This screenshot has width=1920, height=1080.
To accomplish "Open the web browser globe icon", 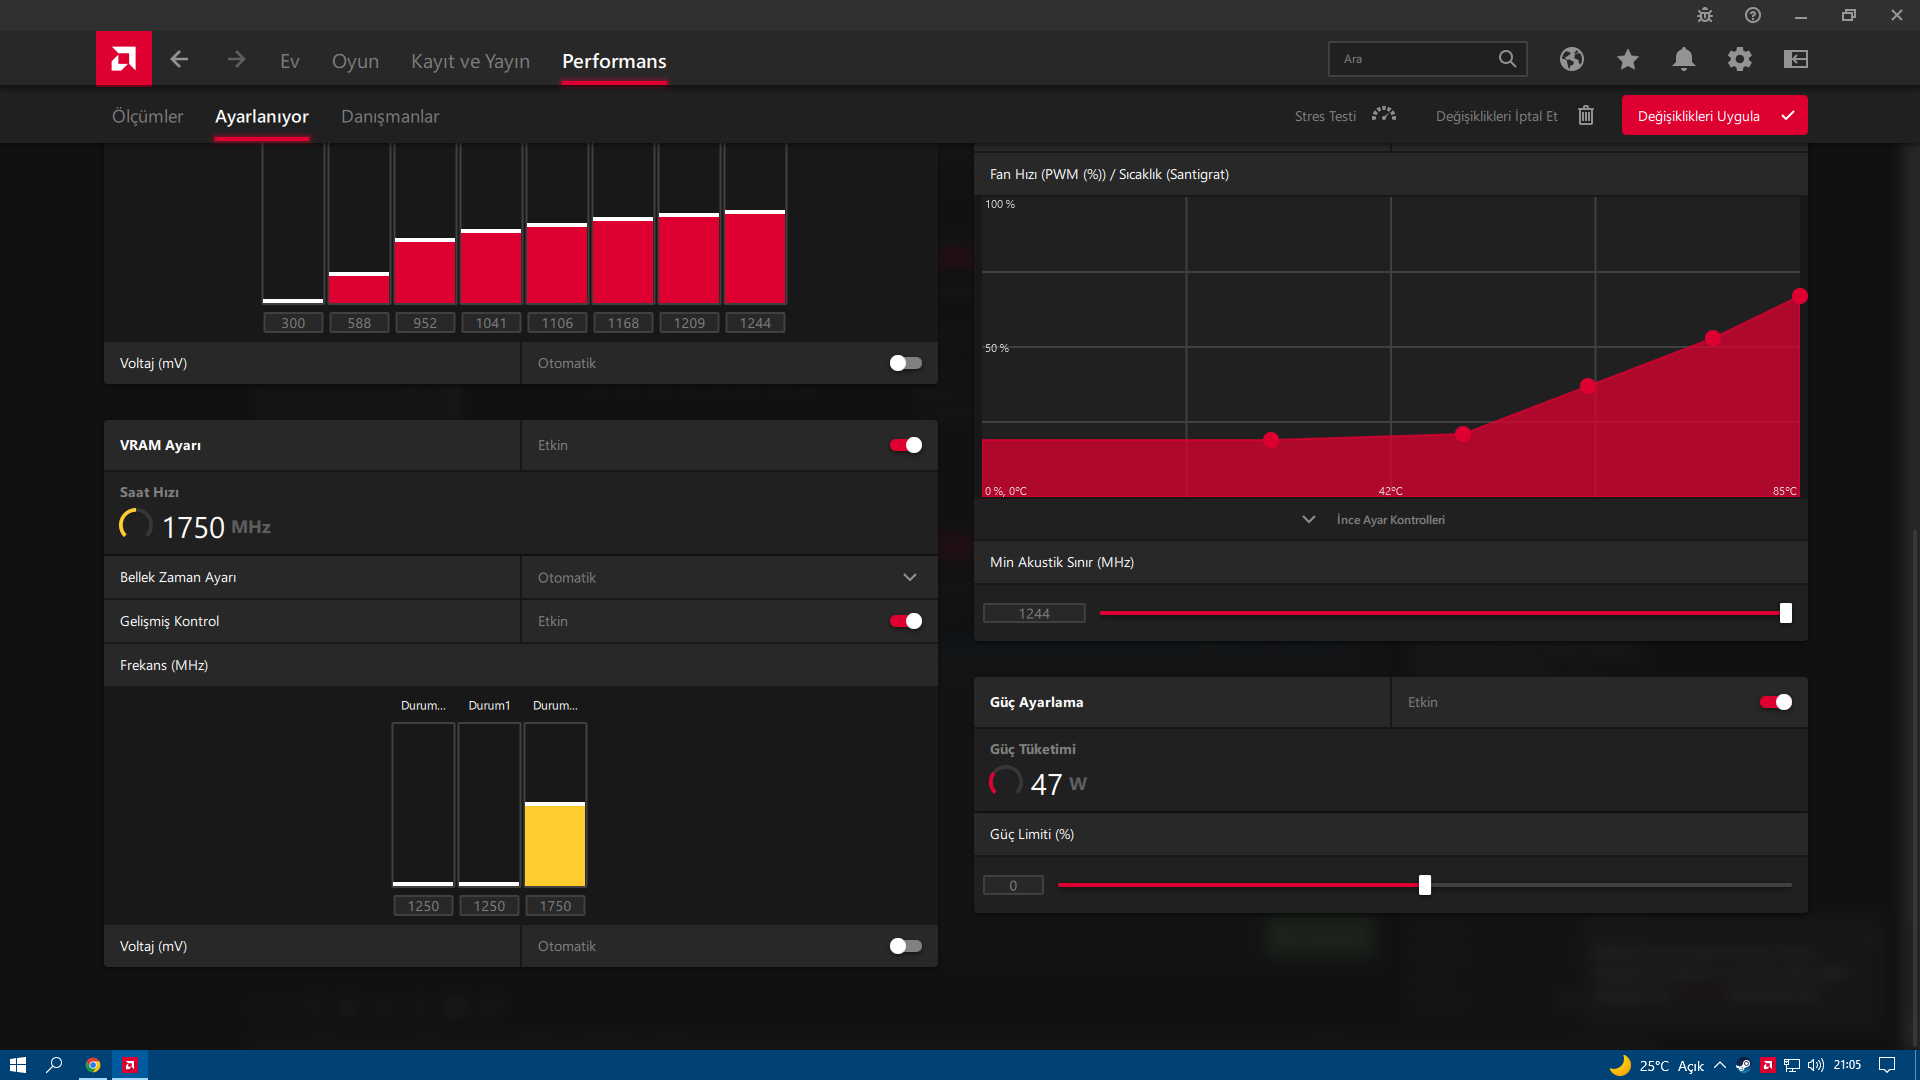I will (1571, 59).
